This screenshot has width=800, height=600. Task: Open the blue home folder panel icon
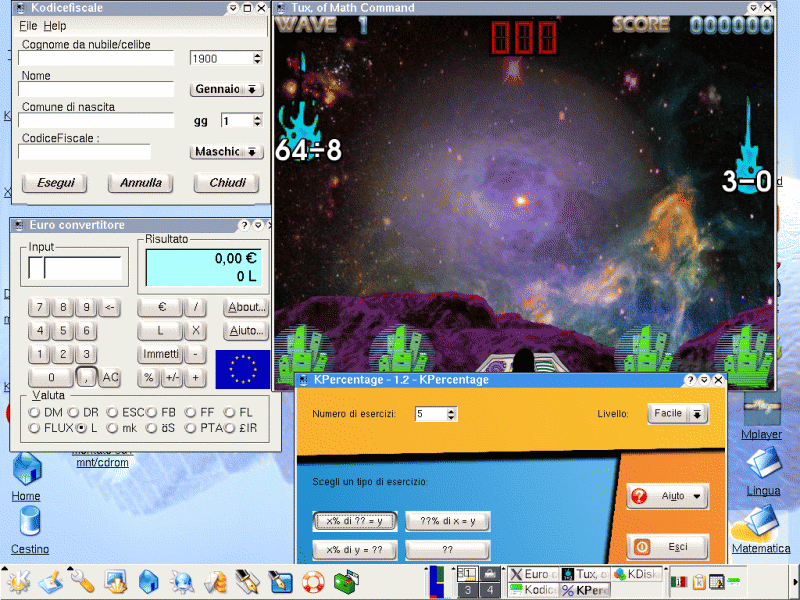[148, 582]
